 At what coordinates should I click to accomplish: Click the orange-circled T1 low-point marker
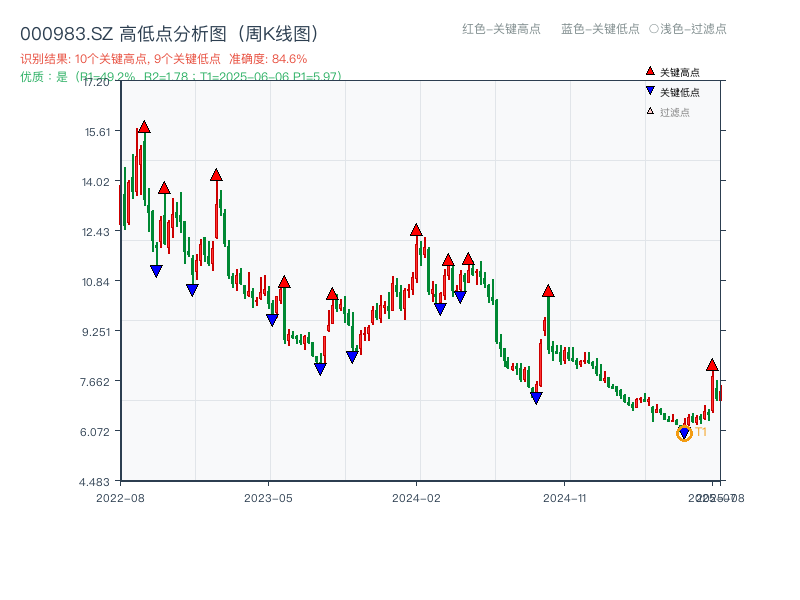685,432
